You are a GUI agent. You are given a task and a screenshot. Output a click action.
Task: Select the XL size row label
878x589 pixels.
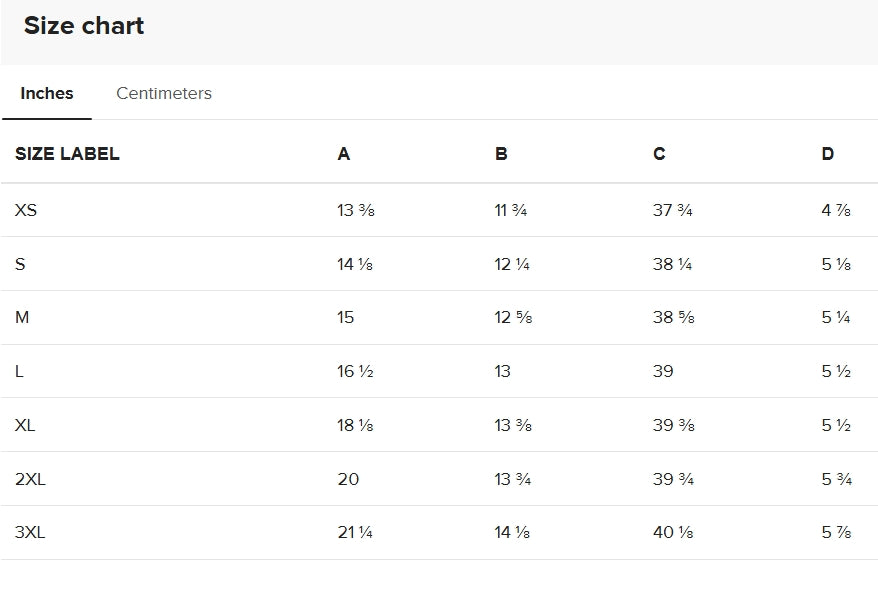coord(25,425)
